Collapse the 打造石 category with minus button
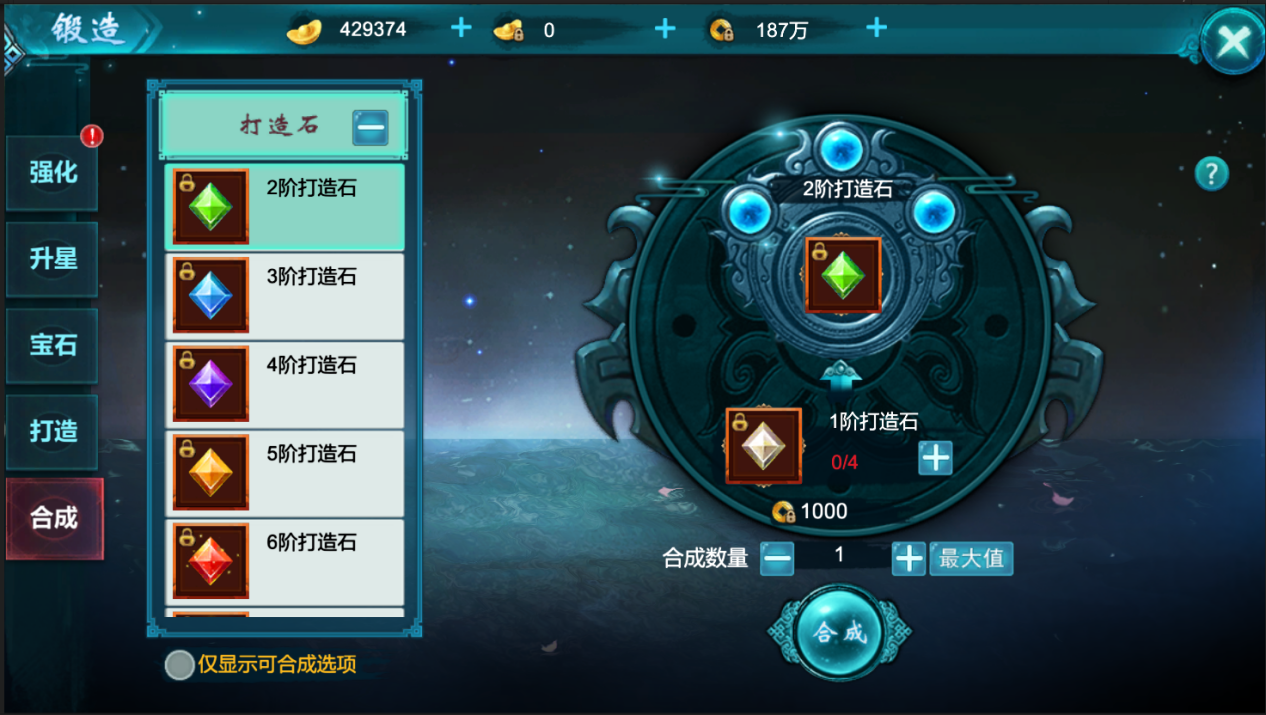This screenshot has width=1266, height=715. 370,128
